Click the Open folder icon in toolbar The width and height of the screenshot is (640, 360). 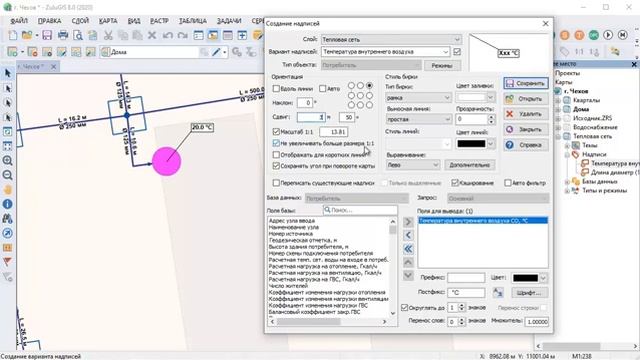27,36
